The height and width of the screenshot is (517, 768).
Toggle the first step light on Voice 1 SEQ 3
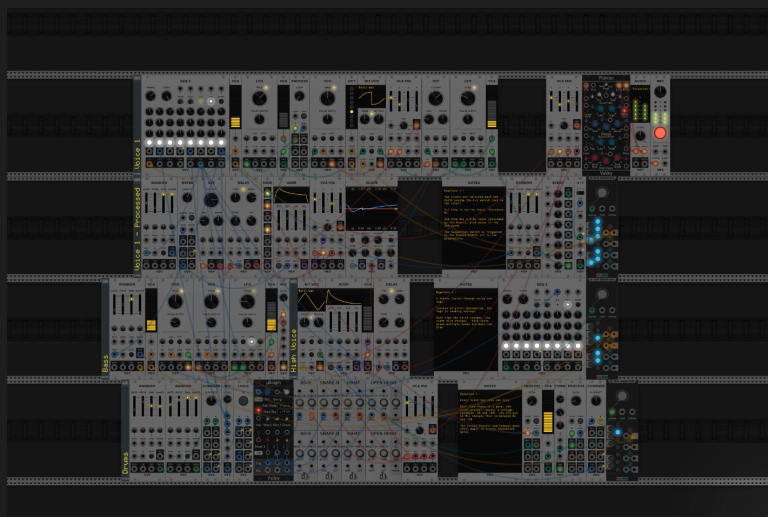(x=149, y=142)
